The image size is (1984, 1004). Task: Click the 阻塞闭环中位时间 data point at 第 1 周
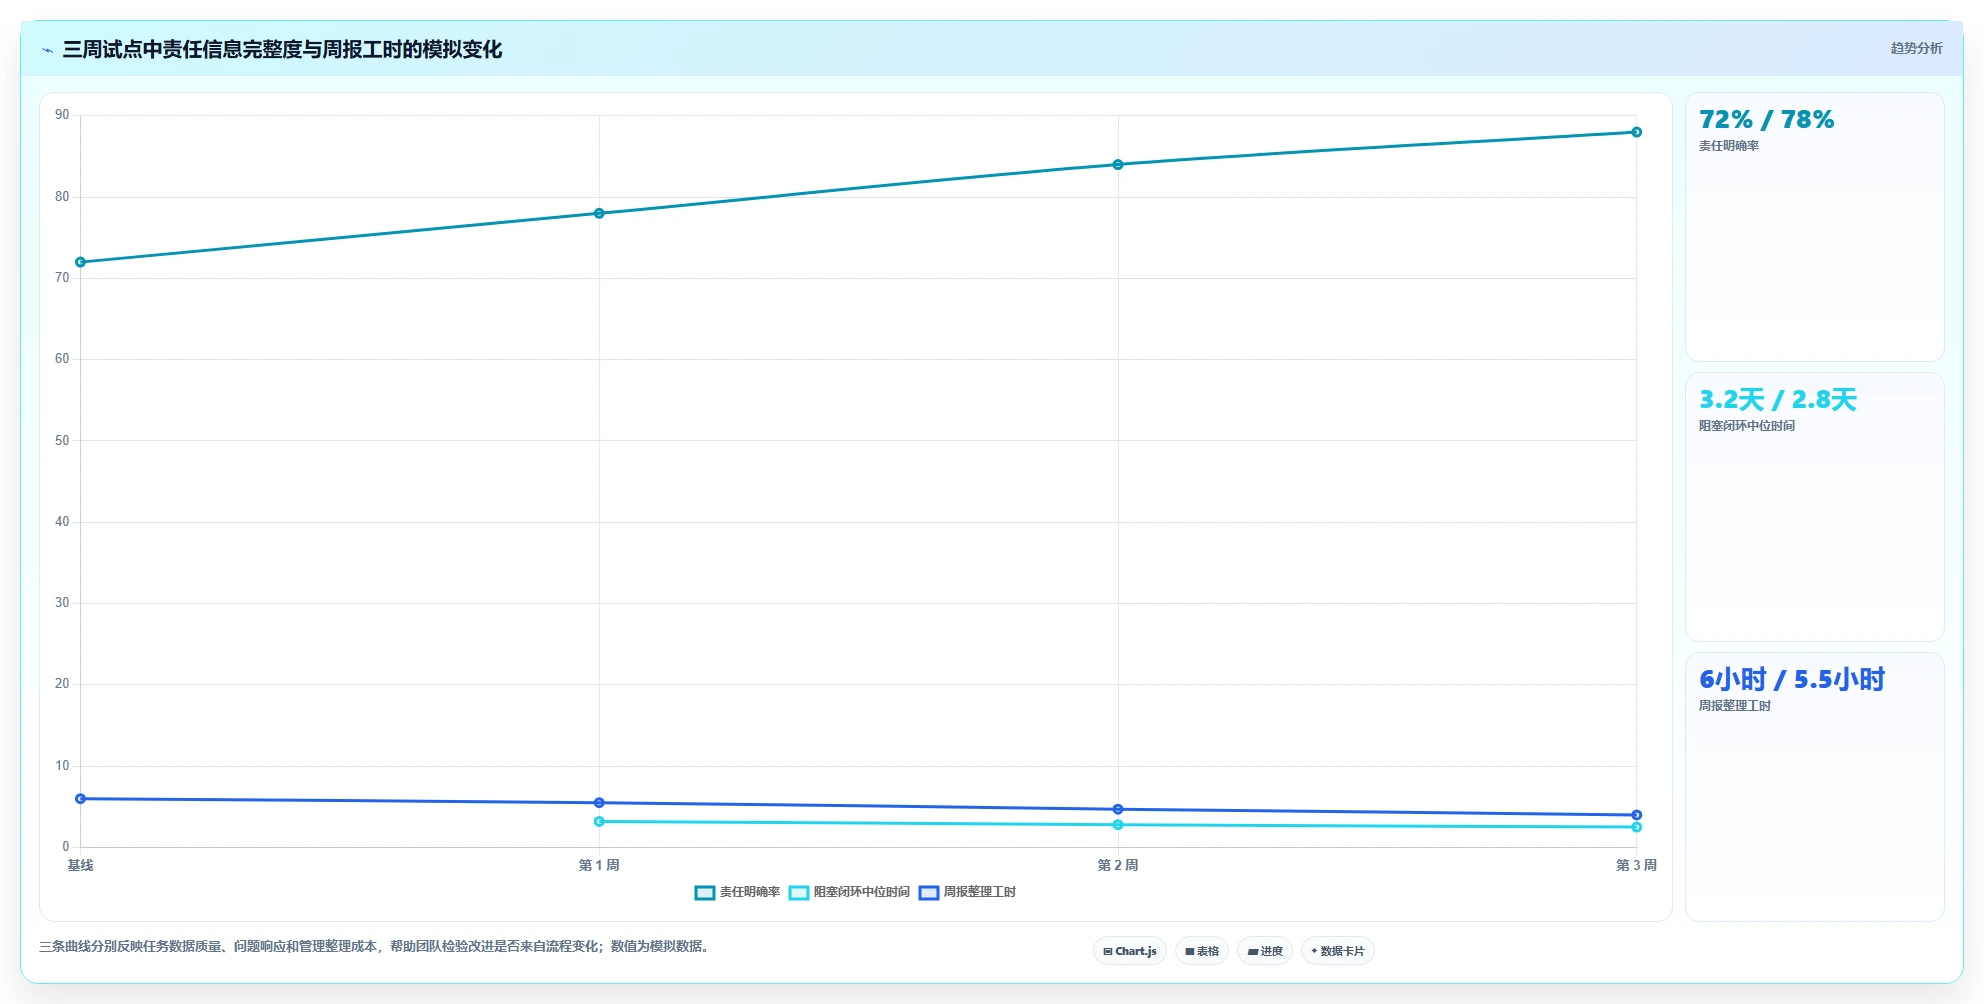click(x=599, y=821)
